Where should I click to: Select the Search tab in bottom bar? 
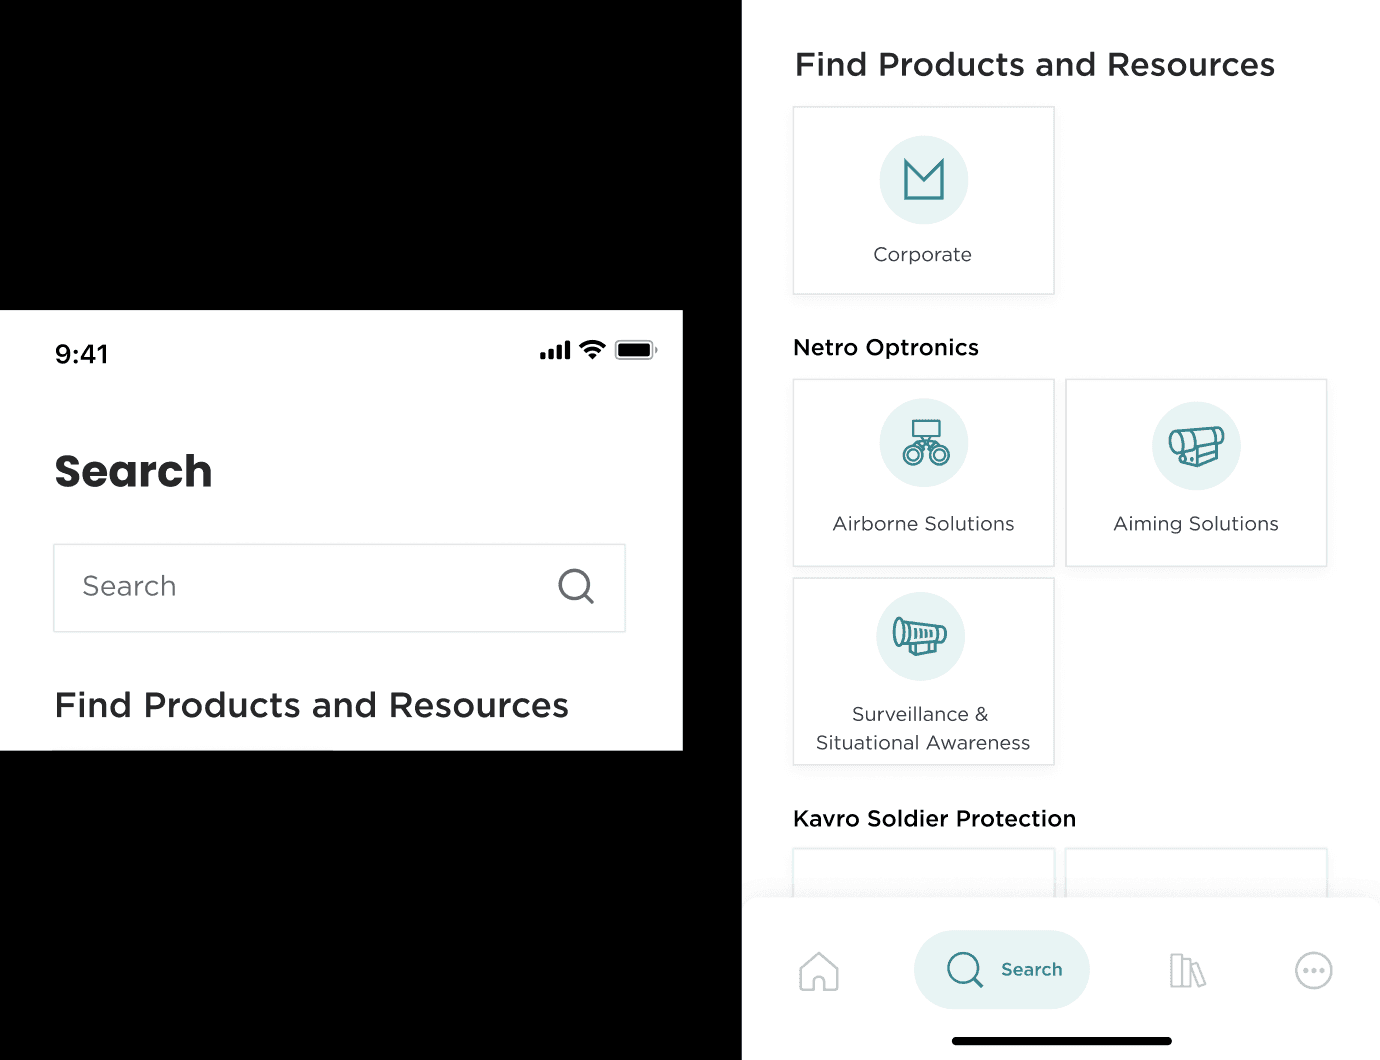click(1001, 970)
